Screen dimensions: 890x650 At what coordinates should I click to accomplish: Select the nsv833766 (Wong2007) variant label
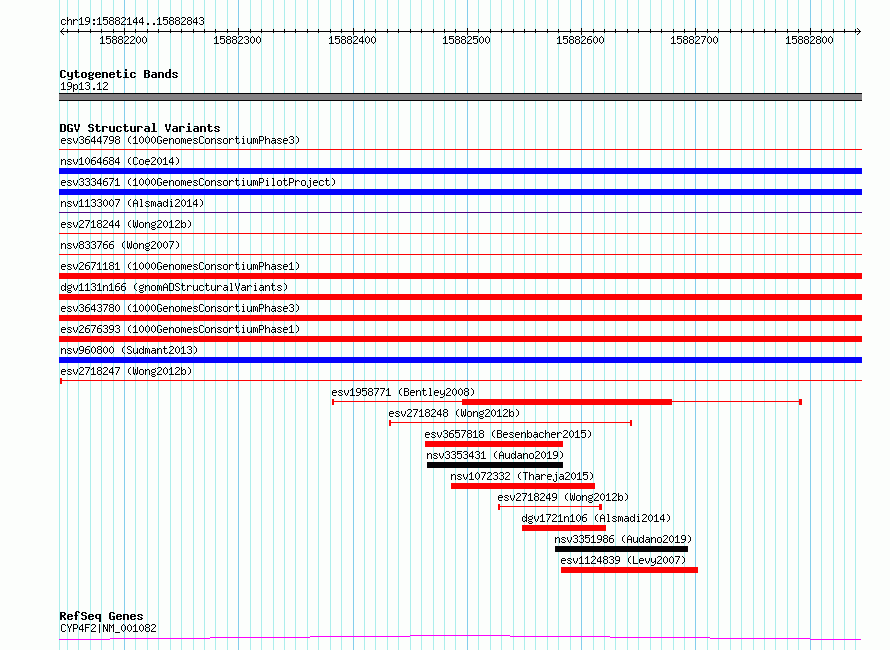coord(120,245)
